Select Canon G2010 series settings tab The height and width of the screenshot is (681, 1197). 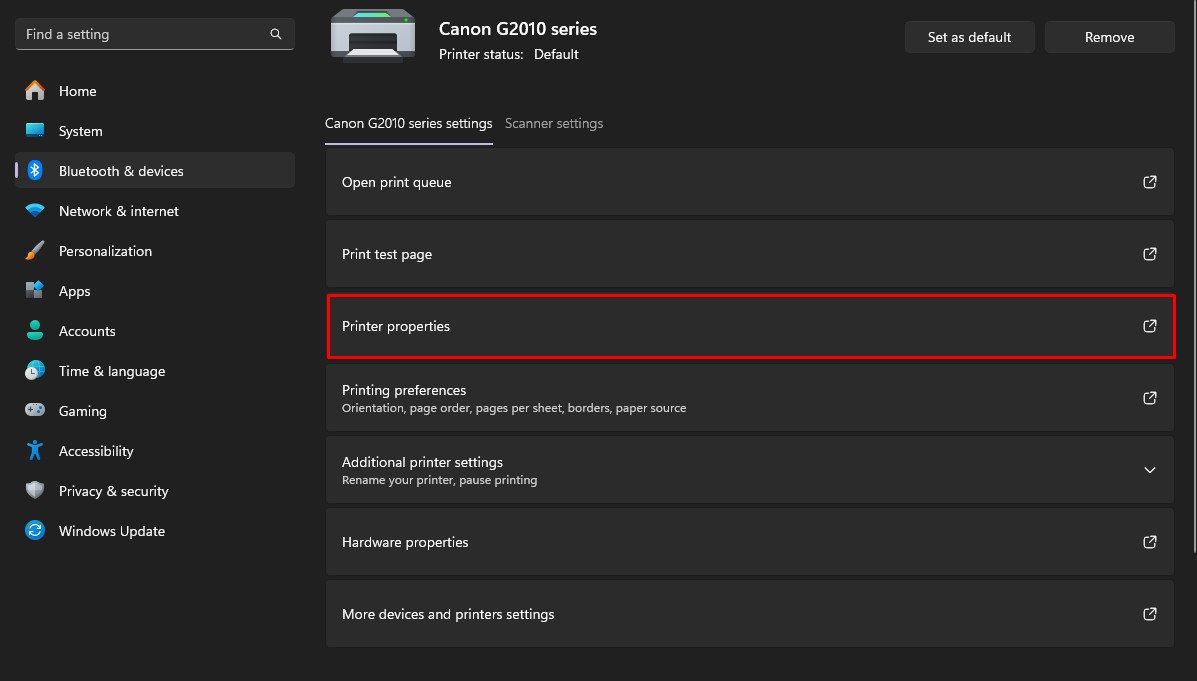[x=408, y=124]
